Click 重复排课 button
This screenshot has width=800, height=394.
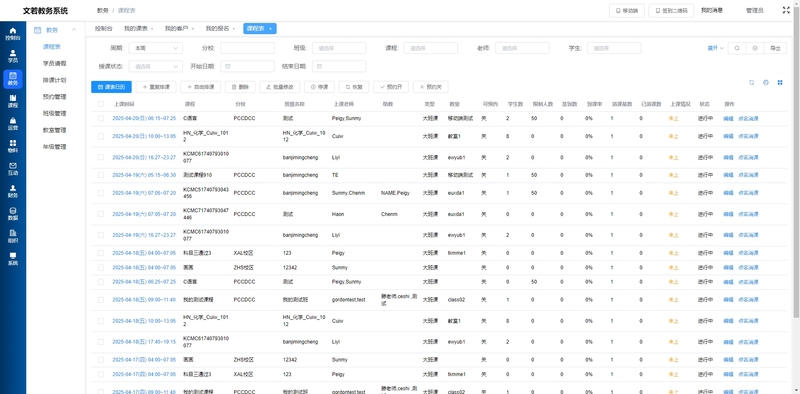[x=156, y=87]
